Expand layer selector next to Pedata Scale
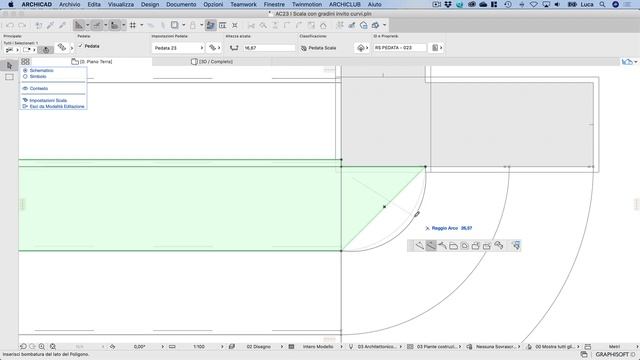 362,48
